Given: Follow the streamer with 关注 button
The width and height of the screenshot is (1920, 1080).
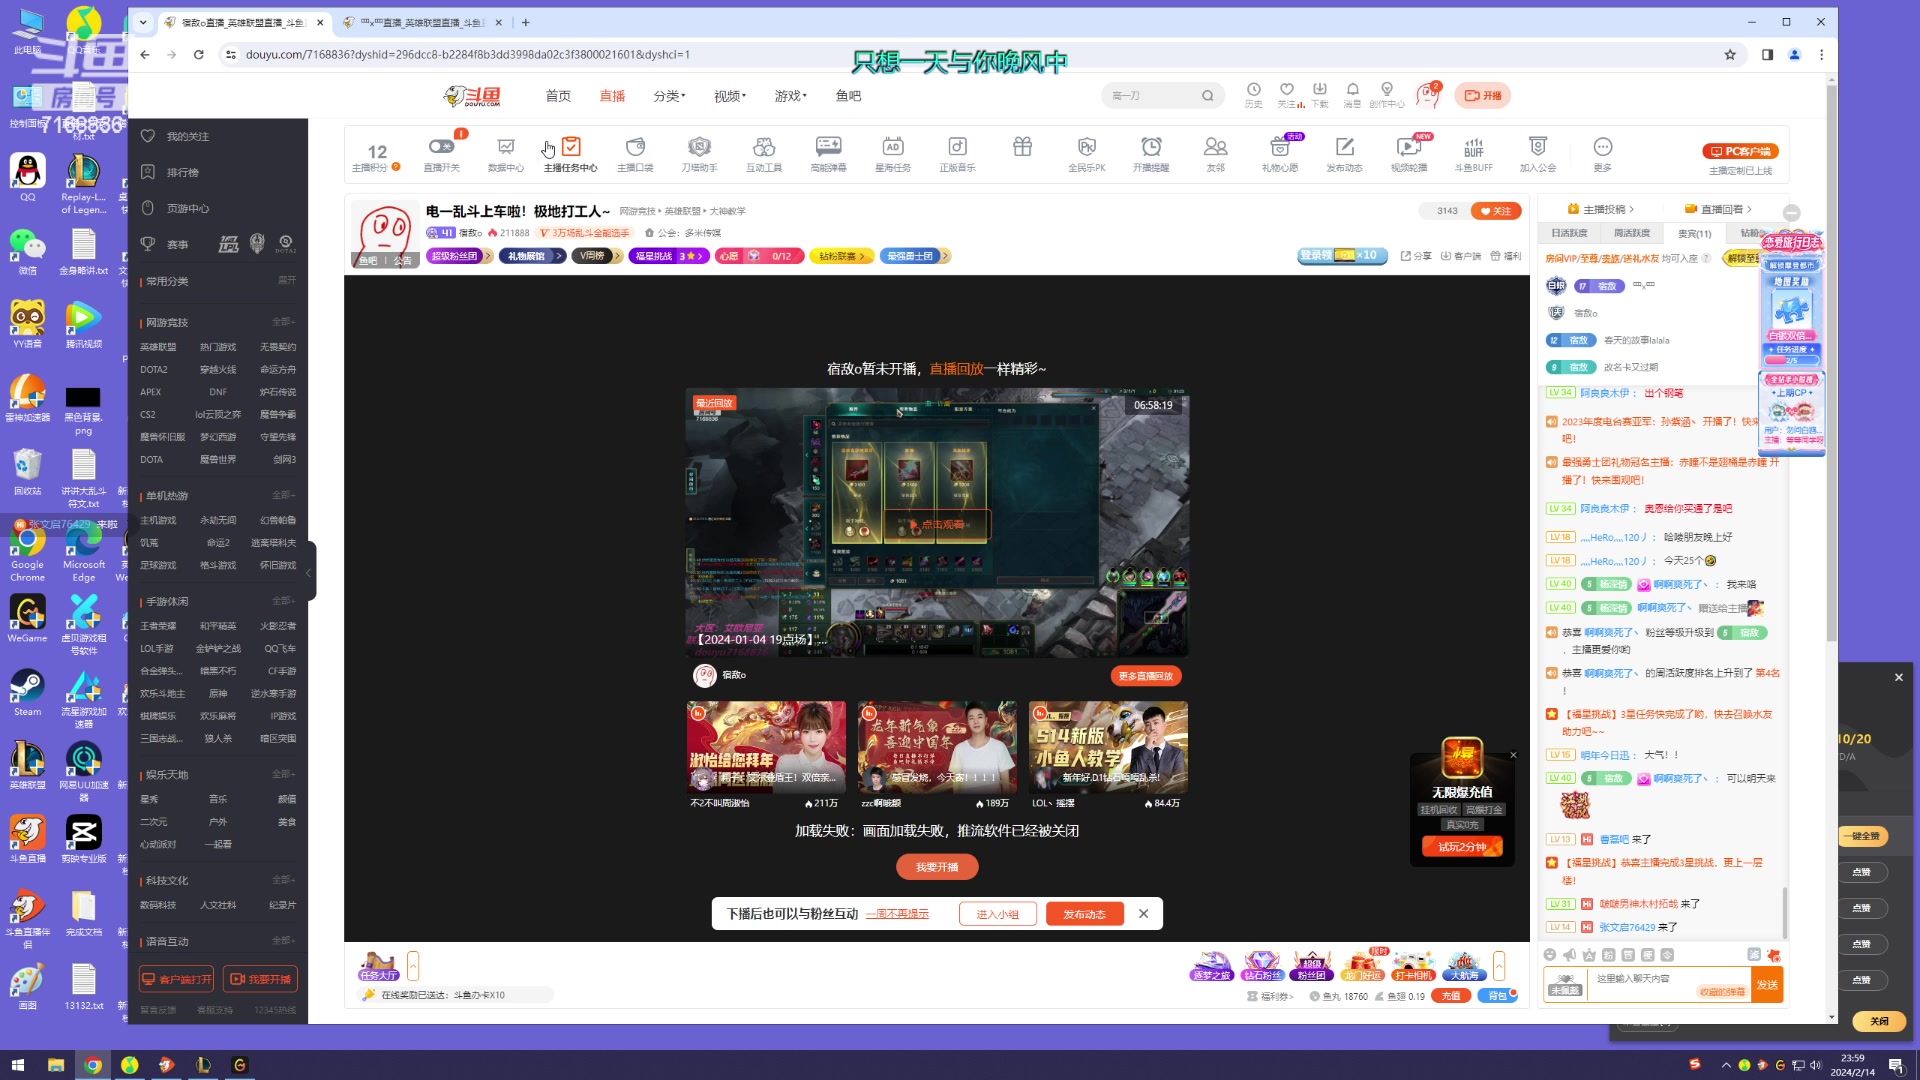Looking at the screenshot, I should (1496, 211).
